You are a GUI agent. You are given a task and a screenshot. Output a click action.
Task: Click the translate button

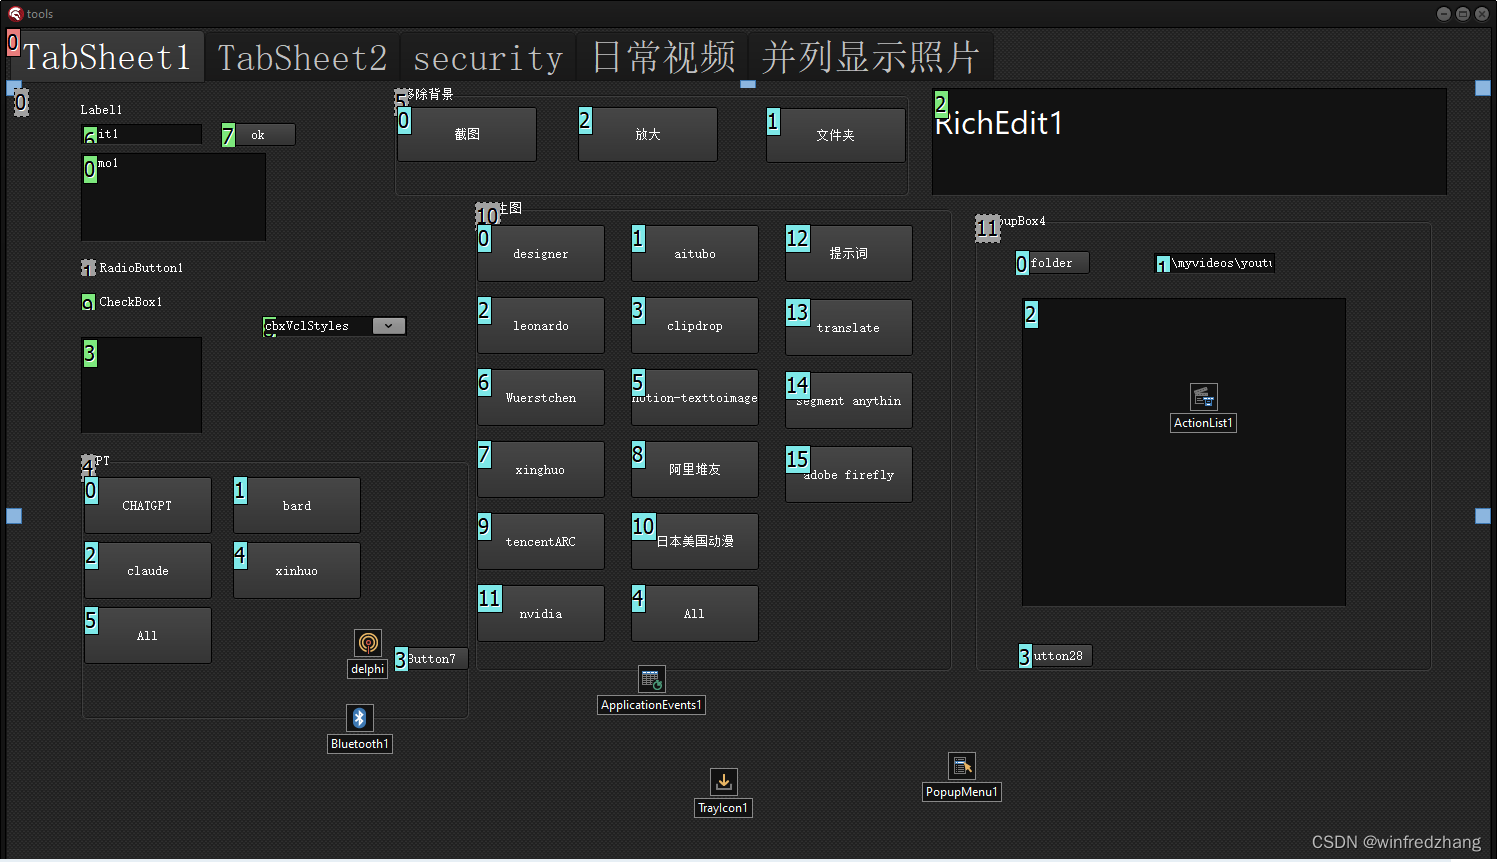(849, 328)
